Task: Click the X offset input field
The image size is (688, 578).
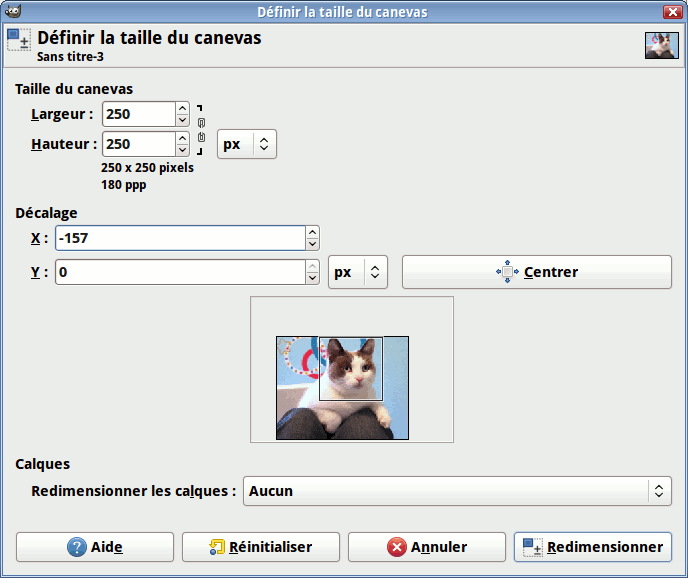Action: (x=180, y=238)
